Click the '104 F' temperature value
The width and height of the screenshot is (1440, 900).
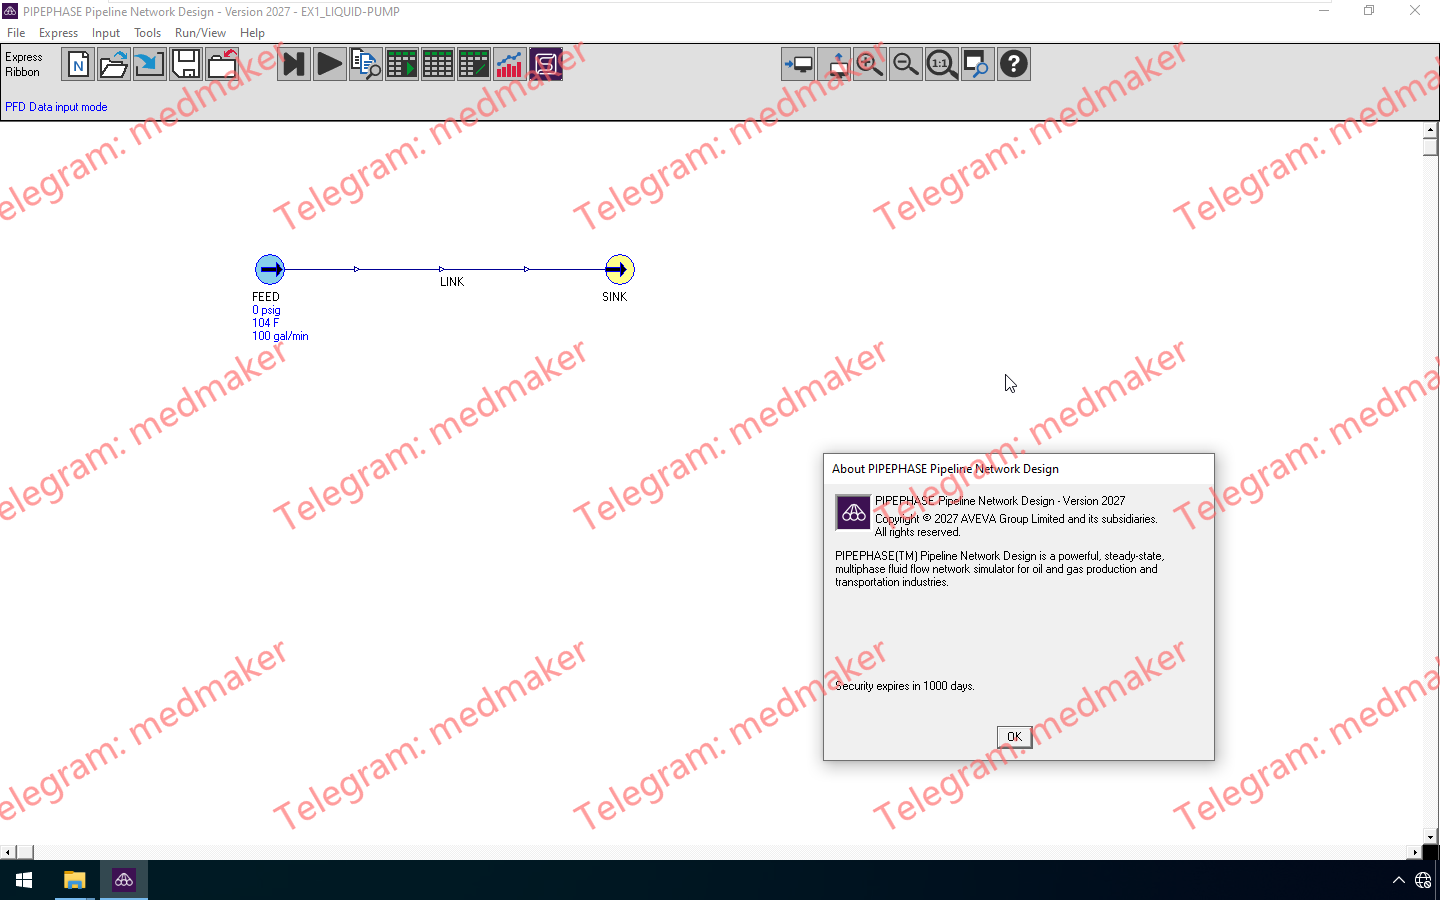[x=265, y=323]
